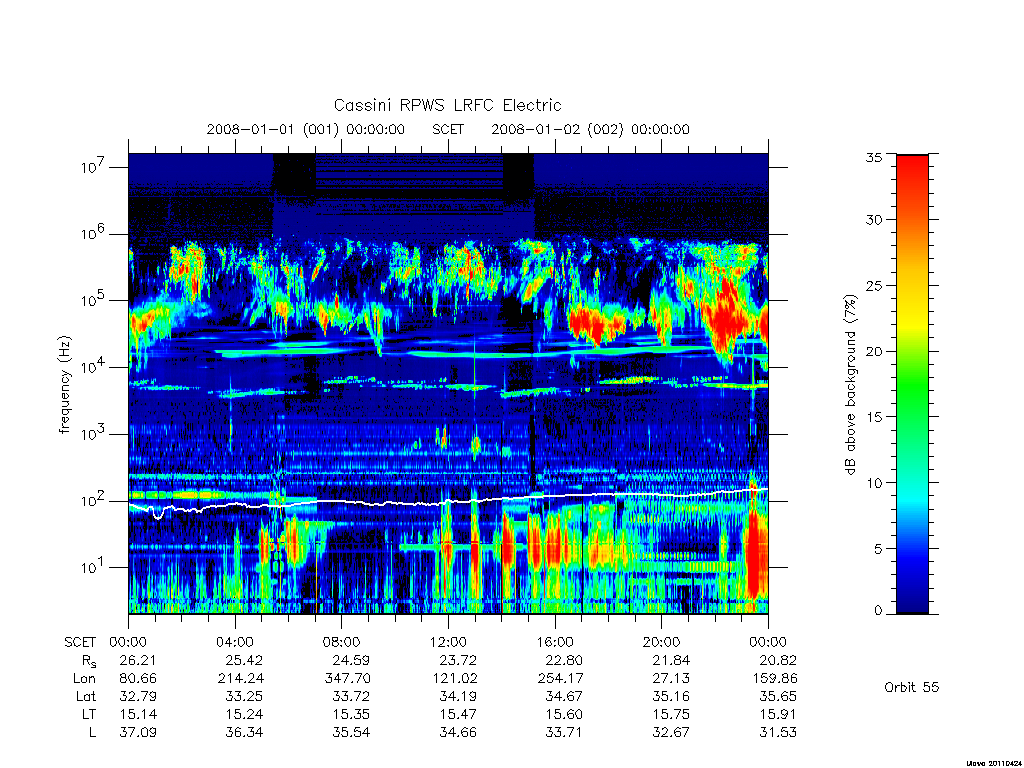Click the plot title 'Cassini RPWS LRFC Electric'

(x=447, y=105)
